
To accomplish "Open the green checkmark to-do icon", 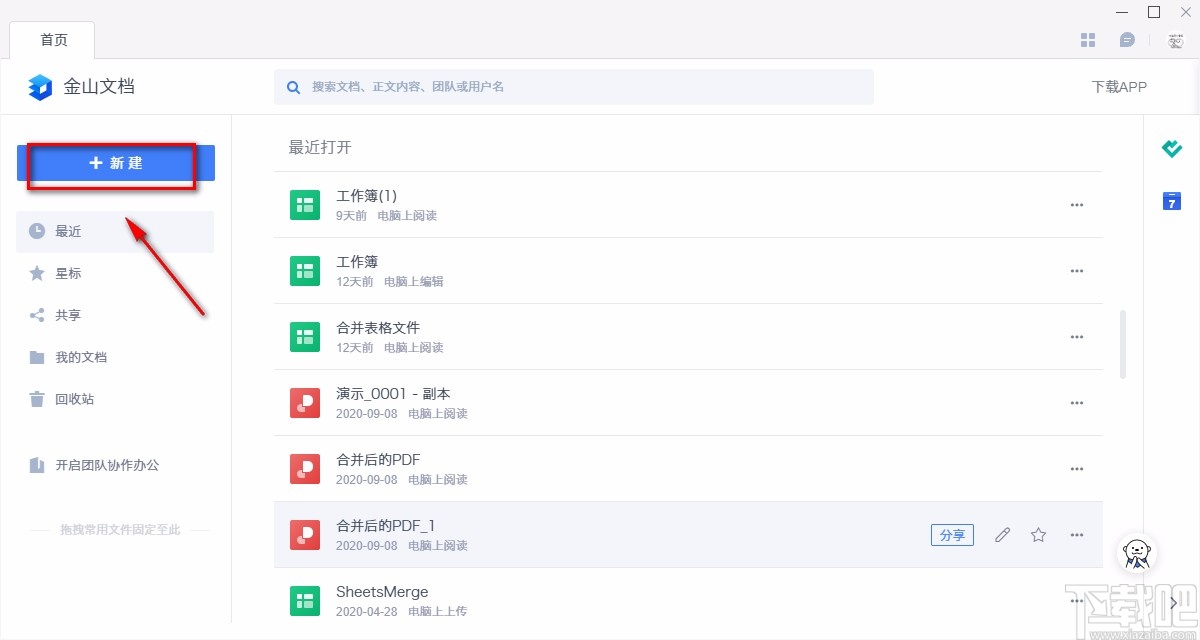I will [x=1172, y=149].
